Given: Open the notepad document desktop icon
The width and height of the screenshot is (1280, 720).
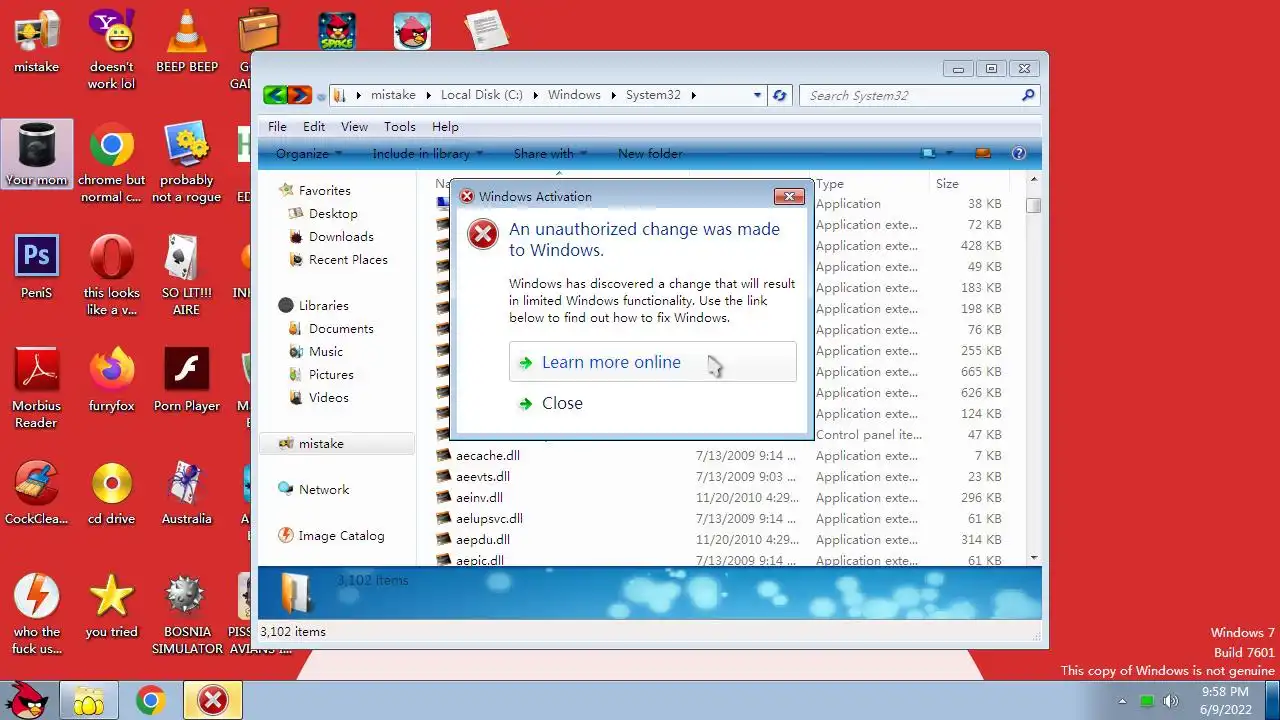Looking at the screenshot, I should pos(487,31).
